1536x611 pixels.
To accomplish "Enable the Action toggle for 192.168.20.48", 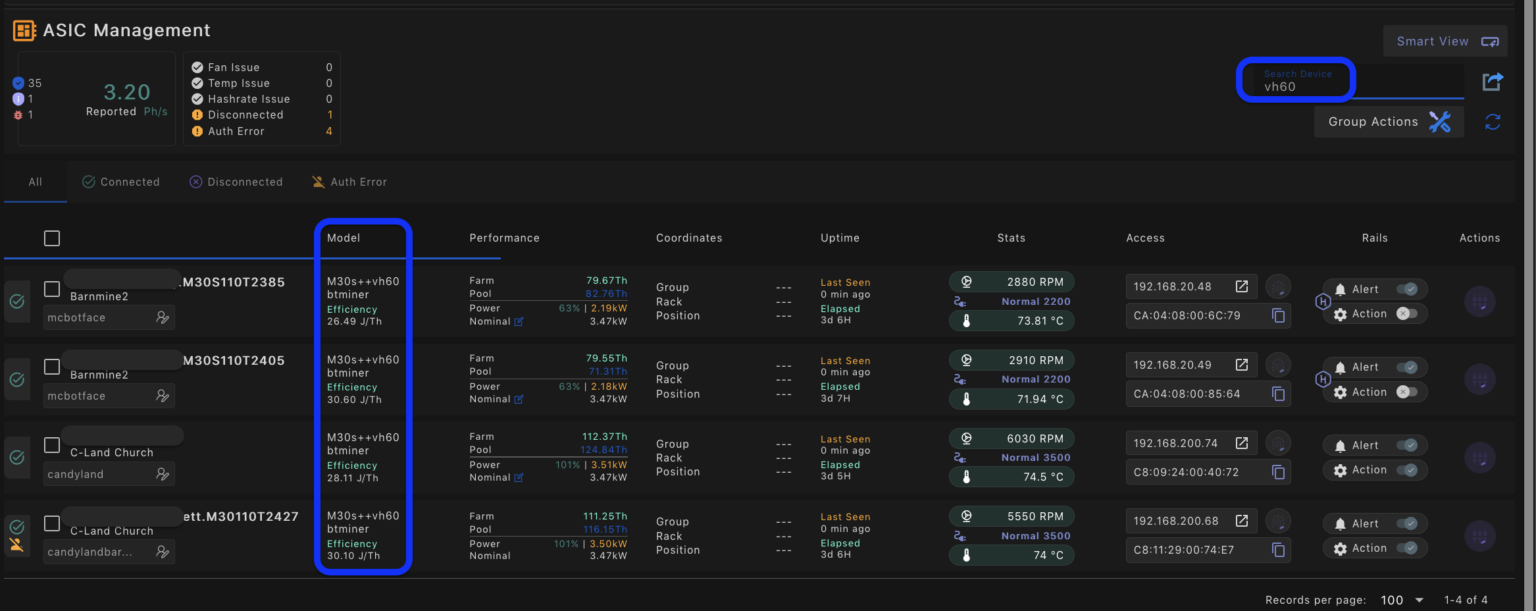I will click(x=1406, y=314).
